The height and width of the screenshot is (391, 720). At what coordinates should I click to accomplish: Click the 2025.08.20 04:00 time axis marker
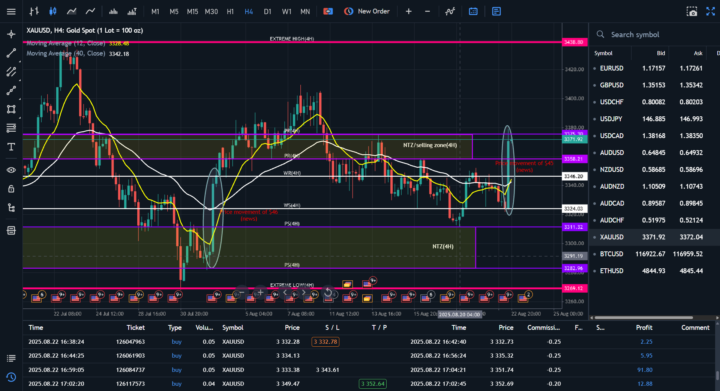pyautogui.click(x=459, y=314)
